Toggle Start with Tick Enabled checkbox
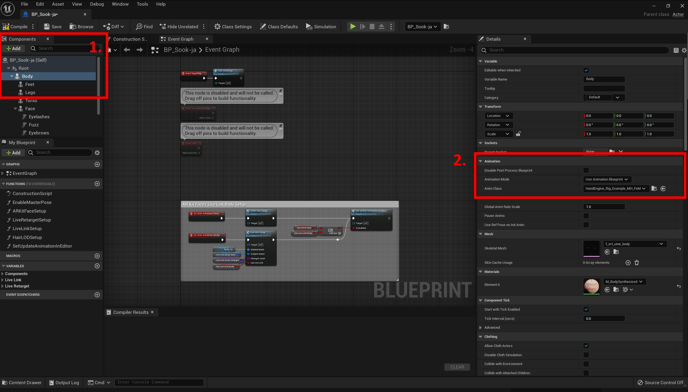This screenshot has width=688, height=392. 586,309
